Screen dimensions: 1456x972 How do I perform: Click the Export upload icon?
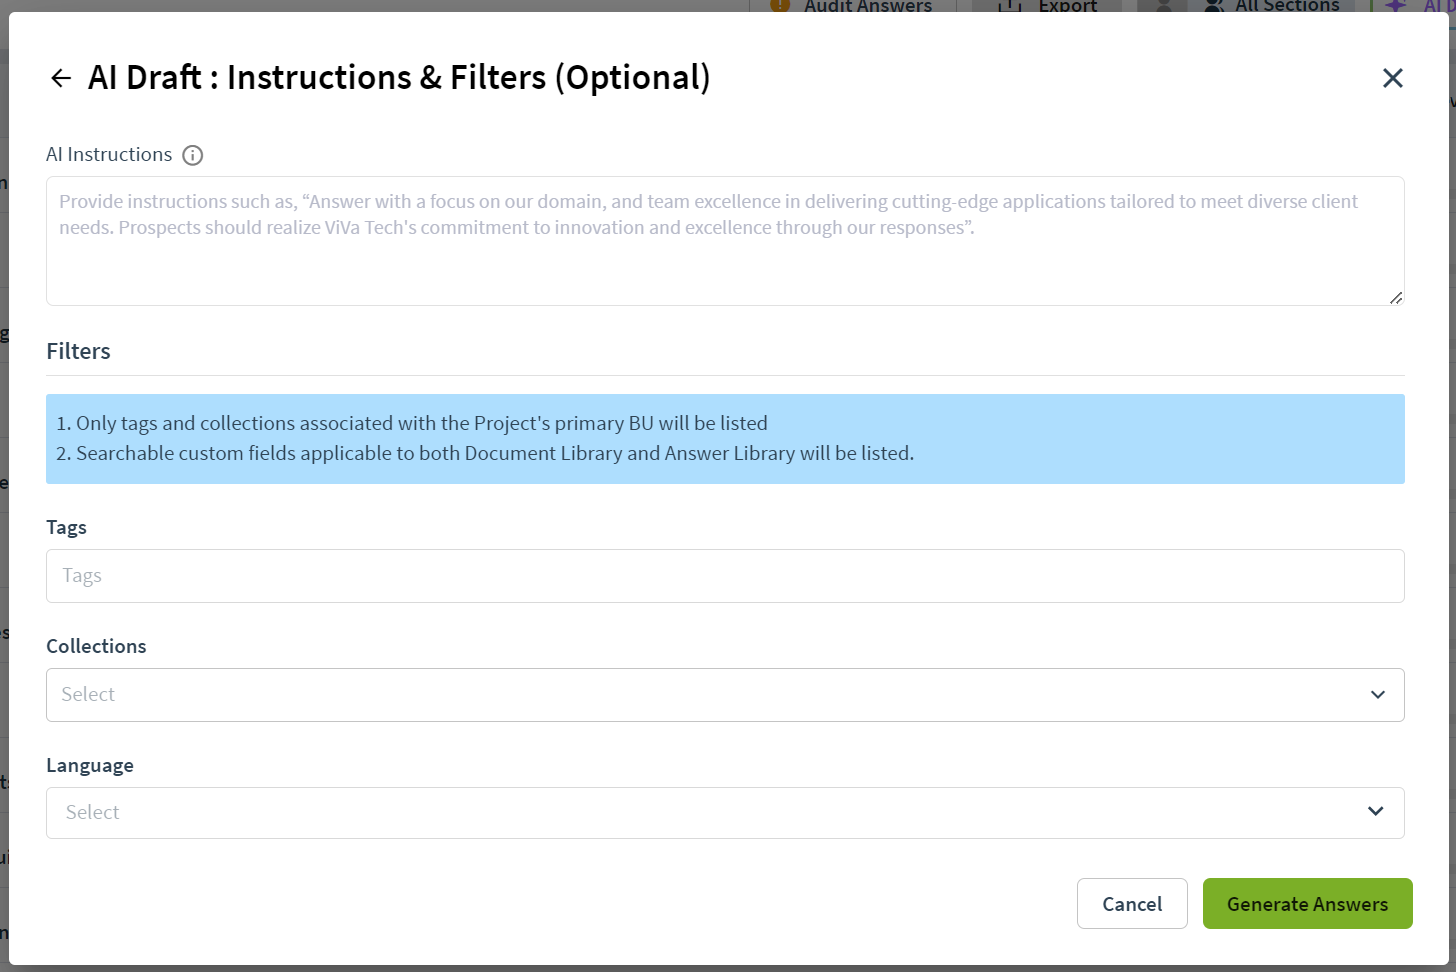tap(1010, 5)
